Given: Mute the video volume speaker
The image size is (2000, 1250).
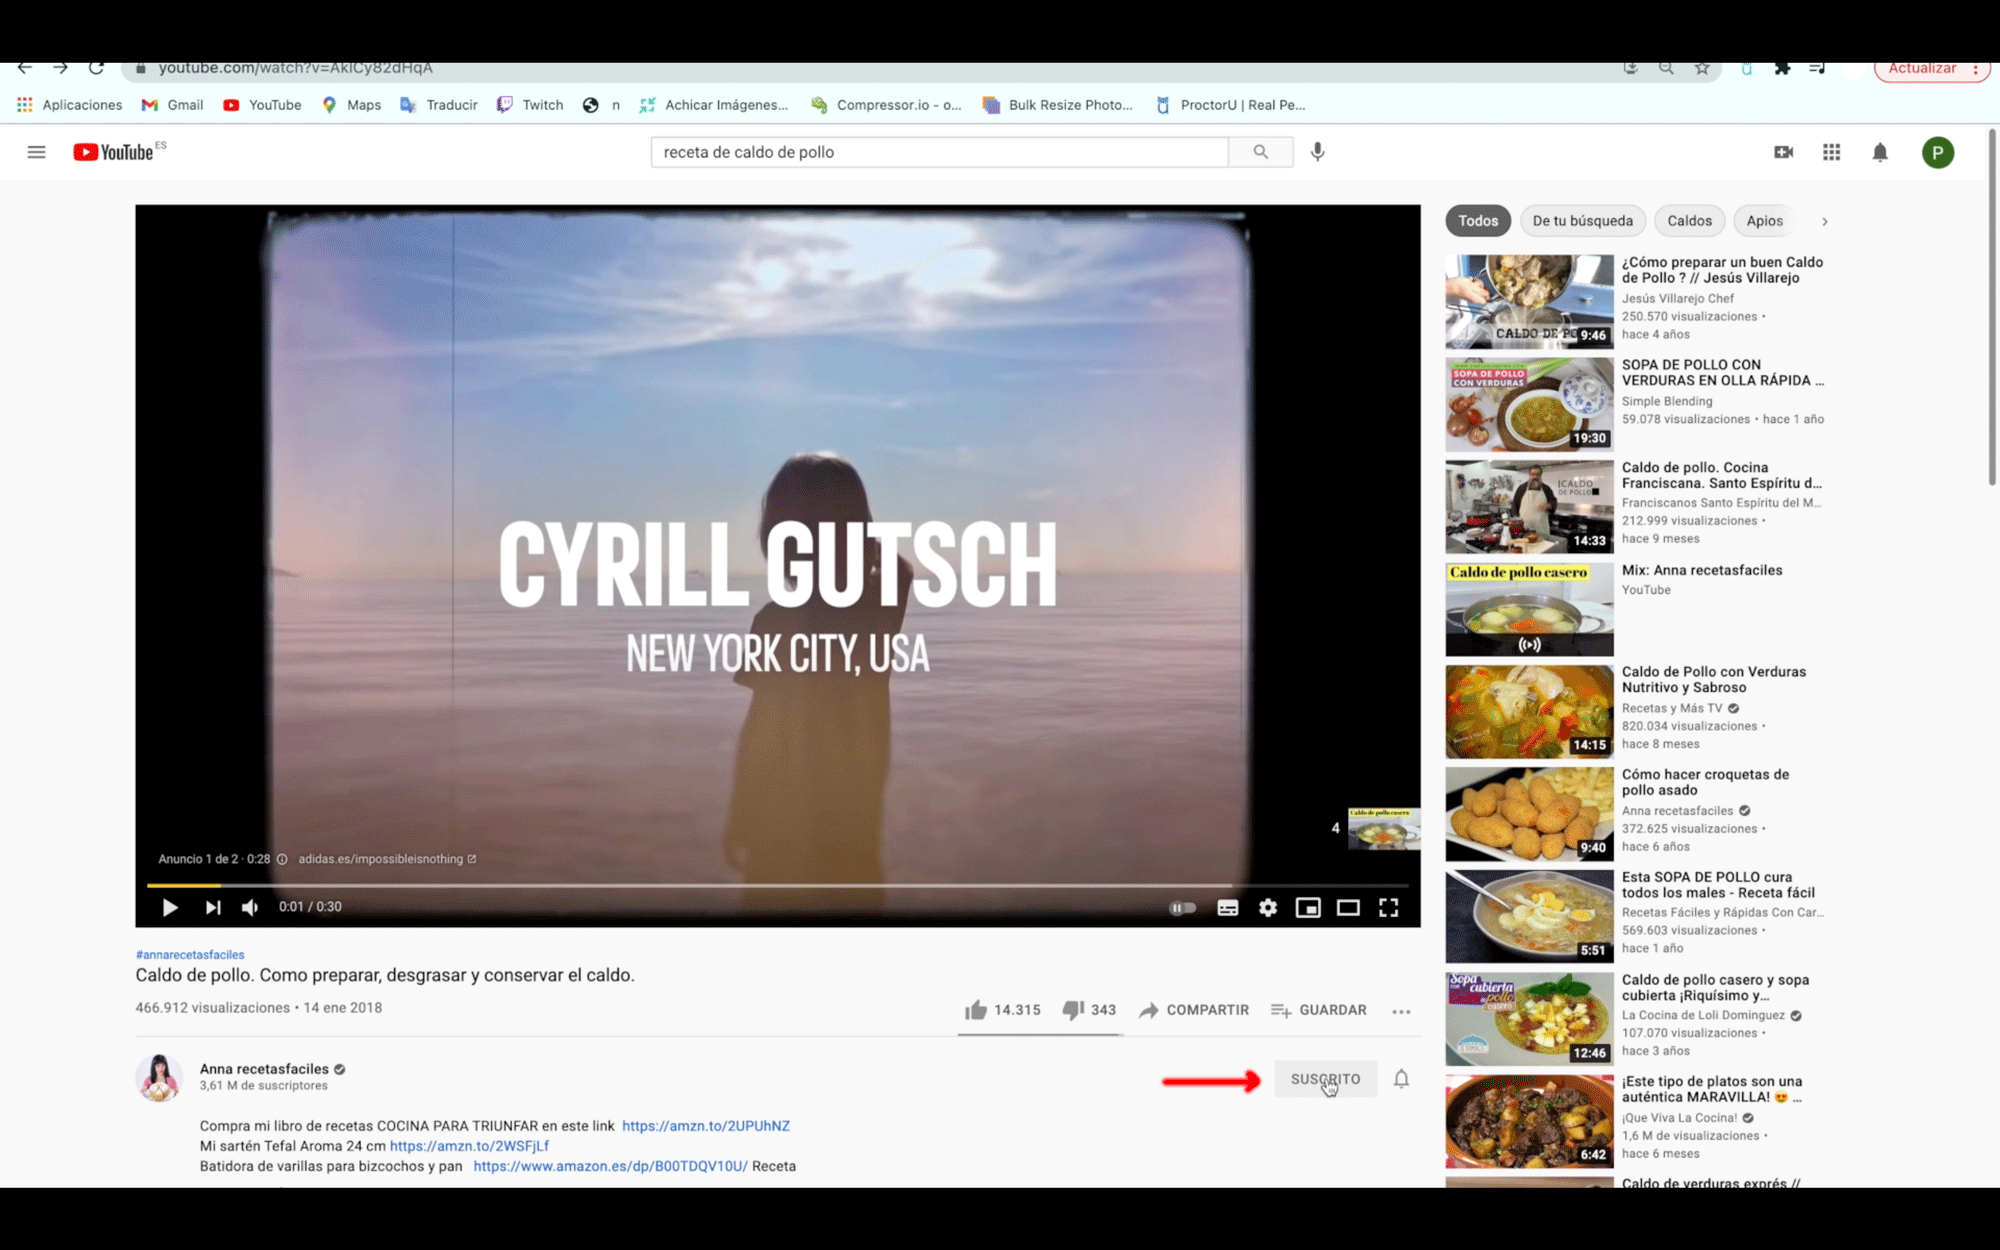Looking at the screenshot, I should tap(250, 907).
